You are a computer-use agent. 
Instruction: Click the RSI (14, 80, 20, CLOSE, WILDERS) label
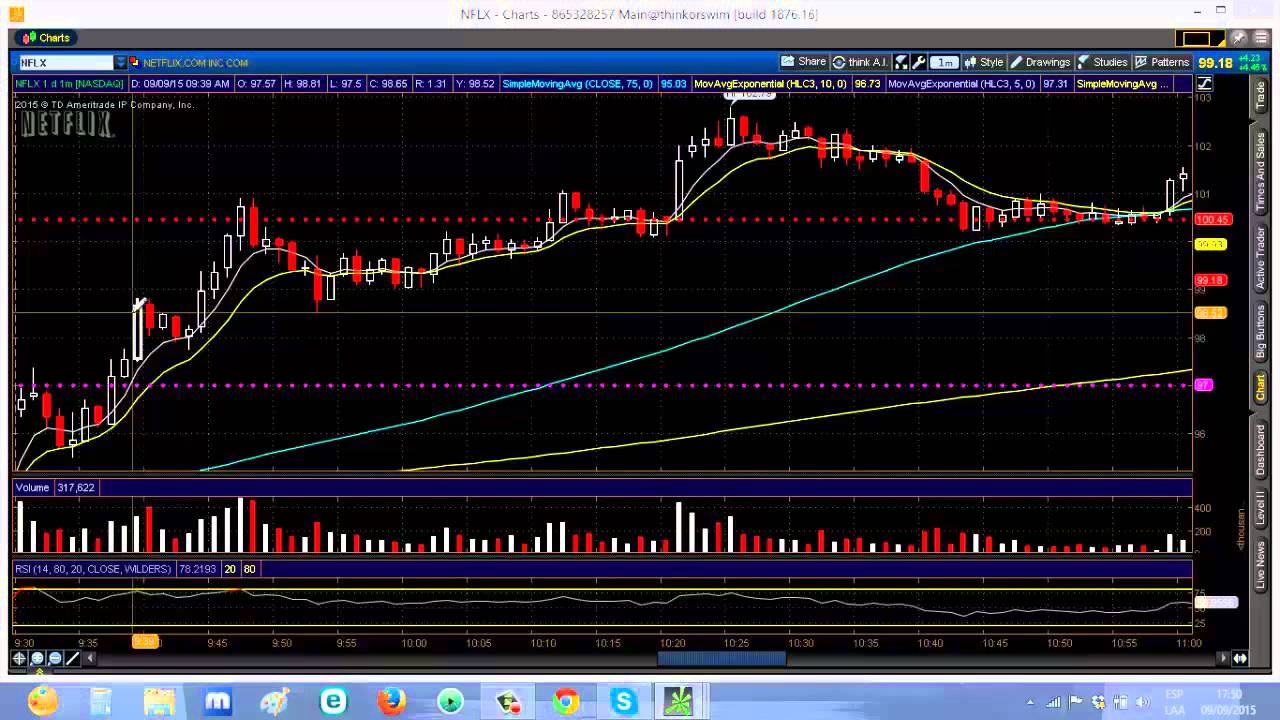pos(94,569)
